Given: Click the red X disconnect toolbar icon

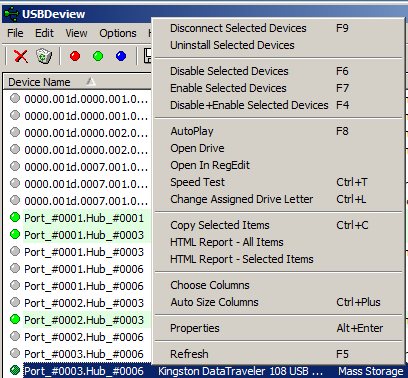Looking at the screenshot, I should point(21,56).
